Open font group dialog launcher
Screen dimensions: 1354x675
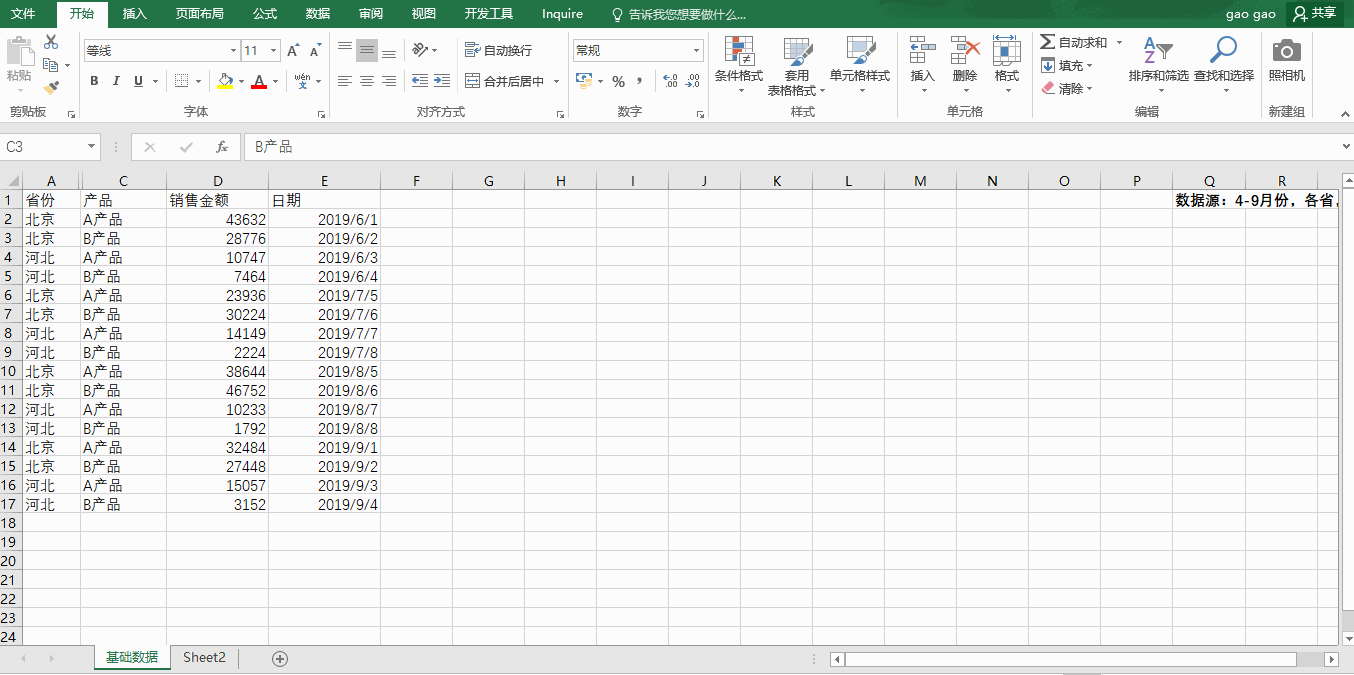pyautogui.click(x=321, y=115)
